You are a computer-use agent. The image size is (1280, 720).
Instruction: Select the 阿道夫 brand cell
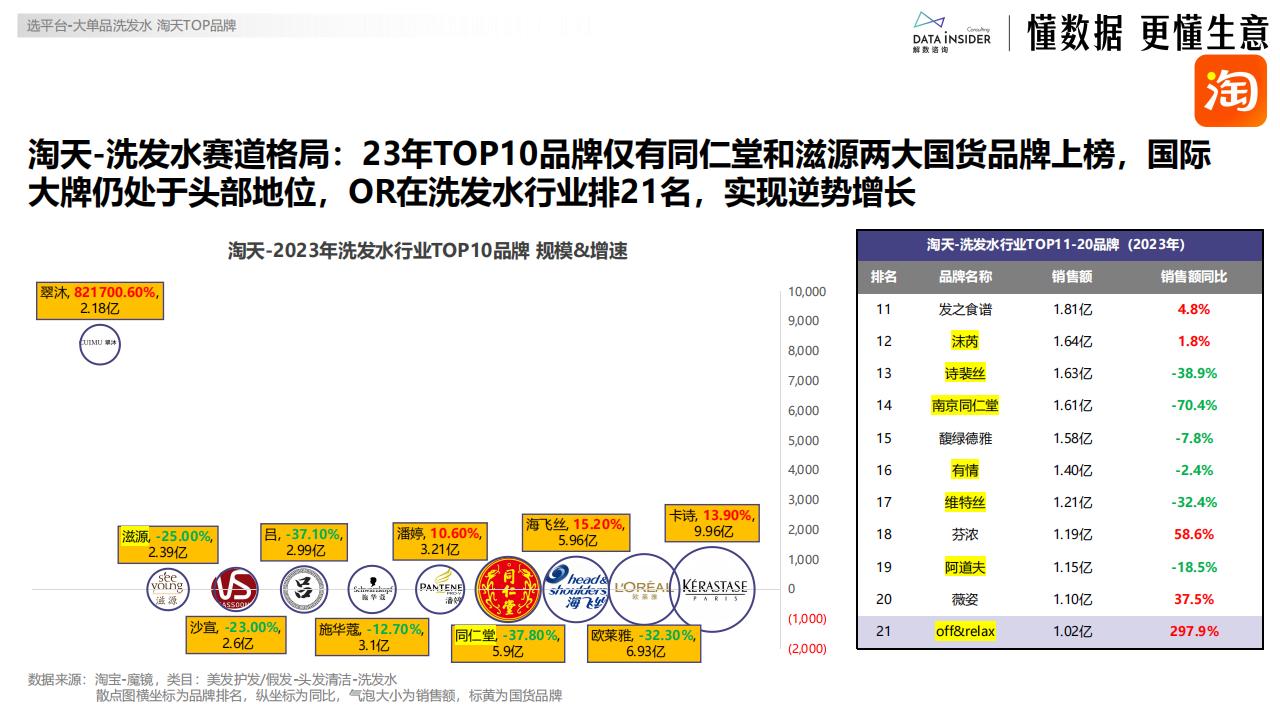point(965,567)
